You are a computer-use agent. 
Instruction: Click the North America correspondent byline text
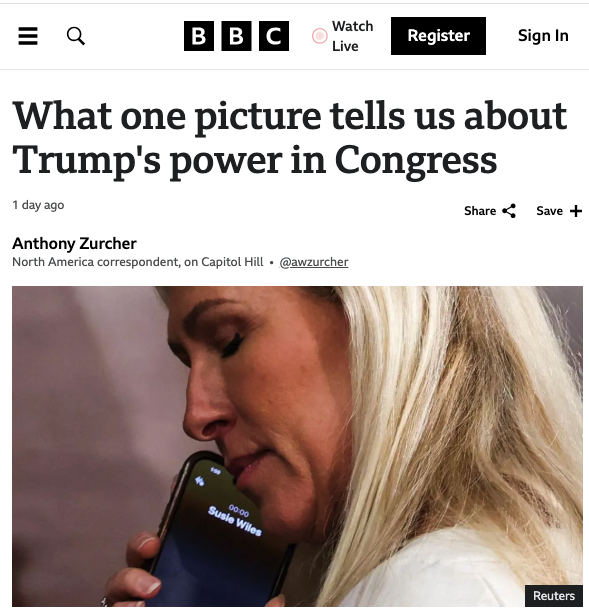(138, 262)
